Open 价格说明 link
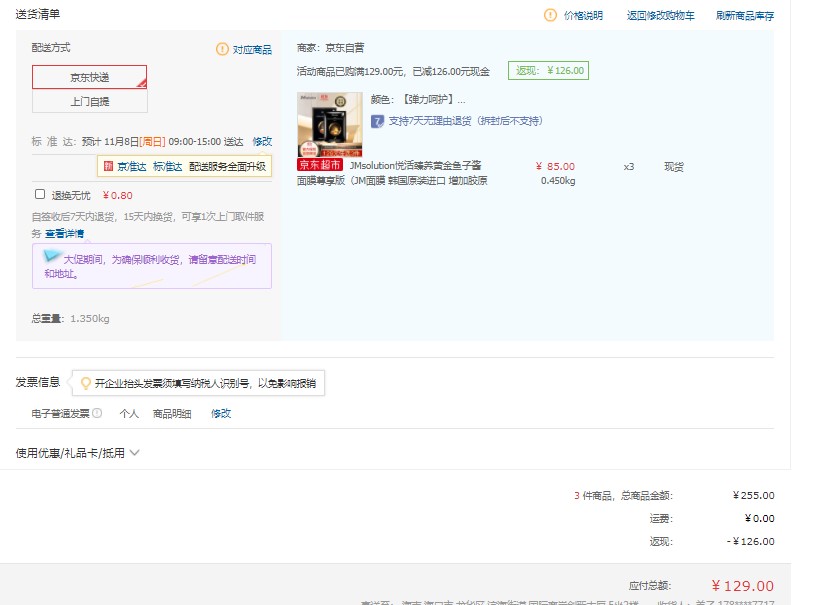 pos(583,16)
